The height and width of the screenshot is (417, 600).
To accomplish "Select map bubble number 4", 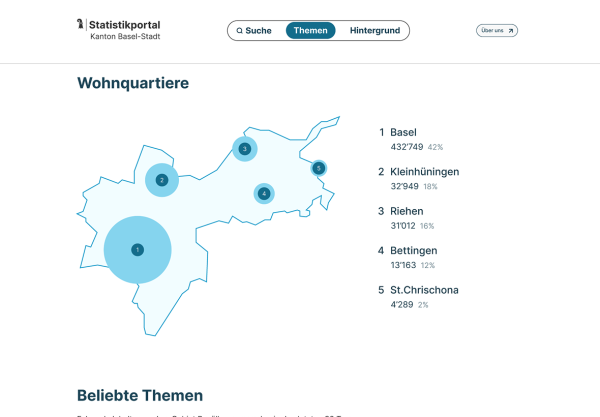I will coord(264,193).
